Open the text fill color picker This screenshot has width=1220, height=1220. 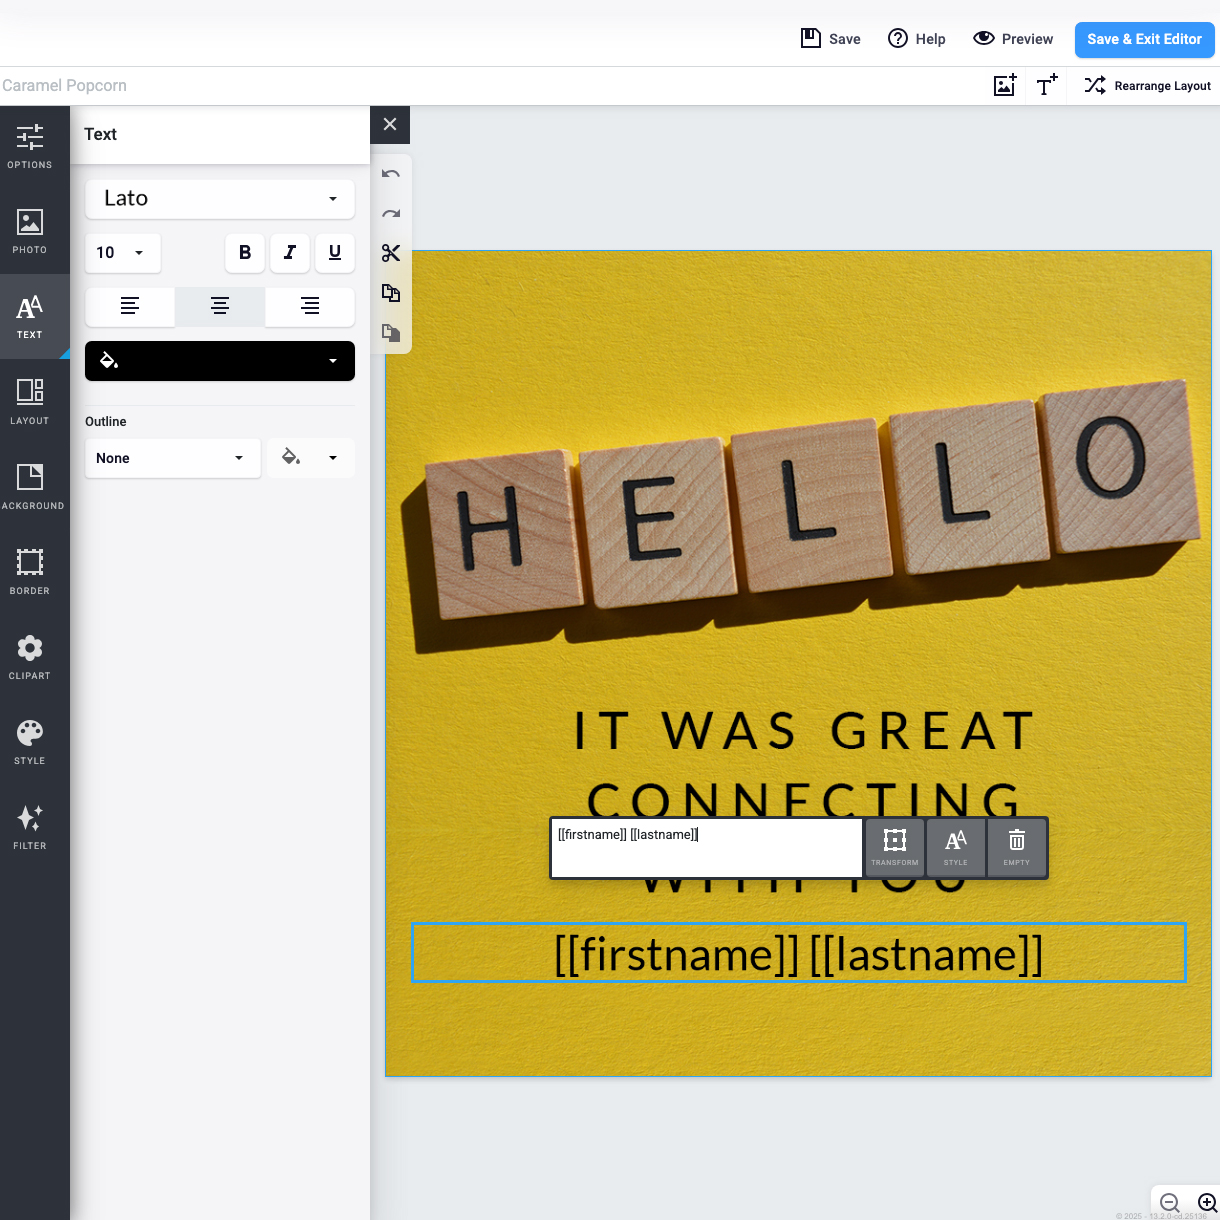(x=219, y=361)
